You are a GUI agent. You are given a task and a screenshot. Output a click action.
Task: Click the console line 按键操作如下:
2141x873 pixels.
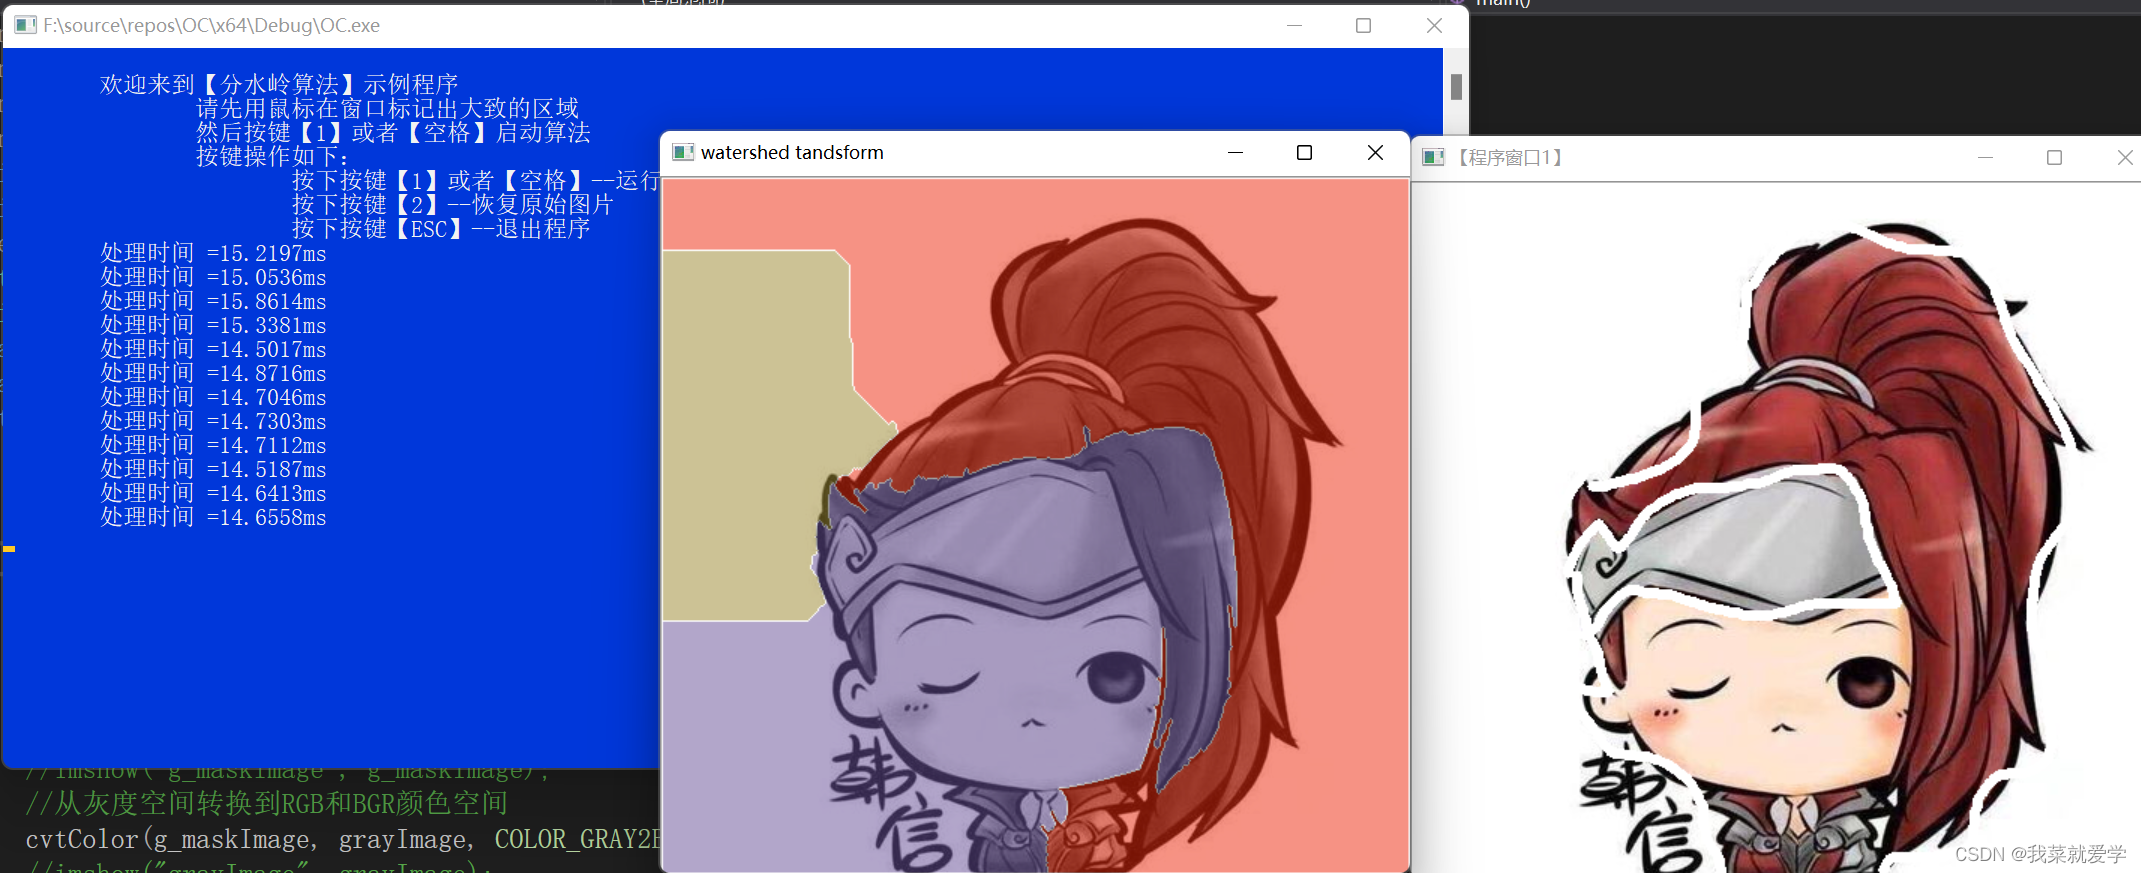[272, 157]
